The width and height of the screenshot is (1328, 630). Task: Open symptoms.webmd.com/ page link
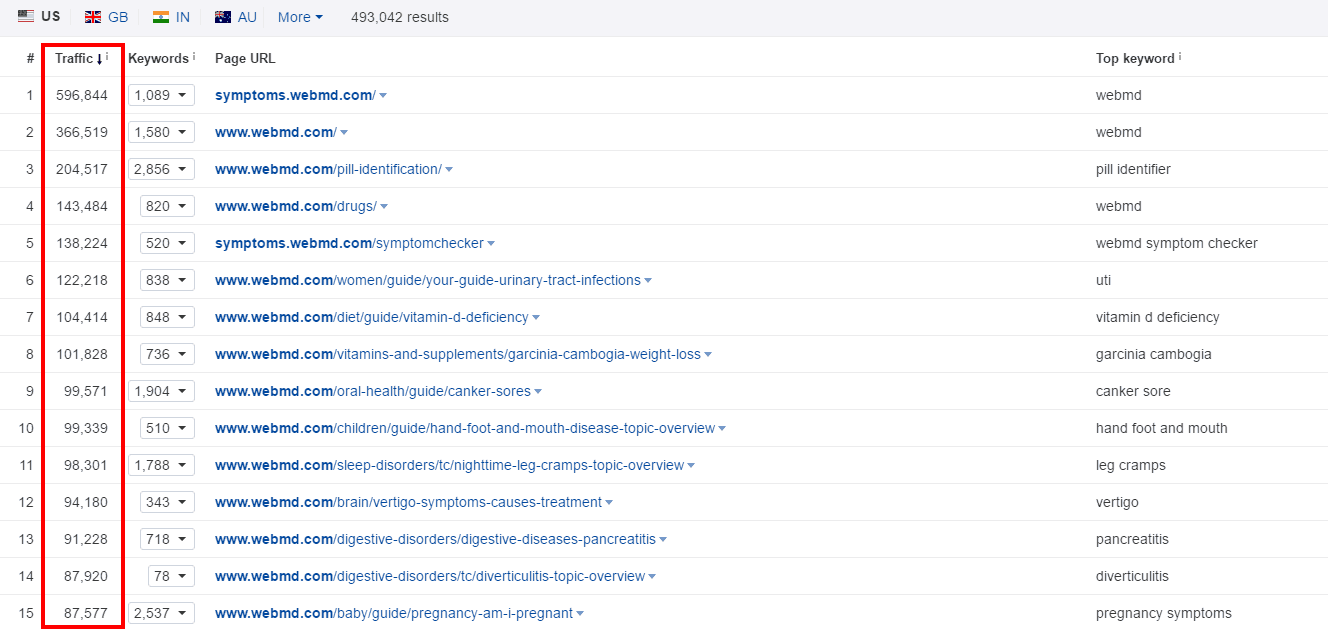click(294, 95)
